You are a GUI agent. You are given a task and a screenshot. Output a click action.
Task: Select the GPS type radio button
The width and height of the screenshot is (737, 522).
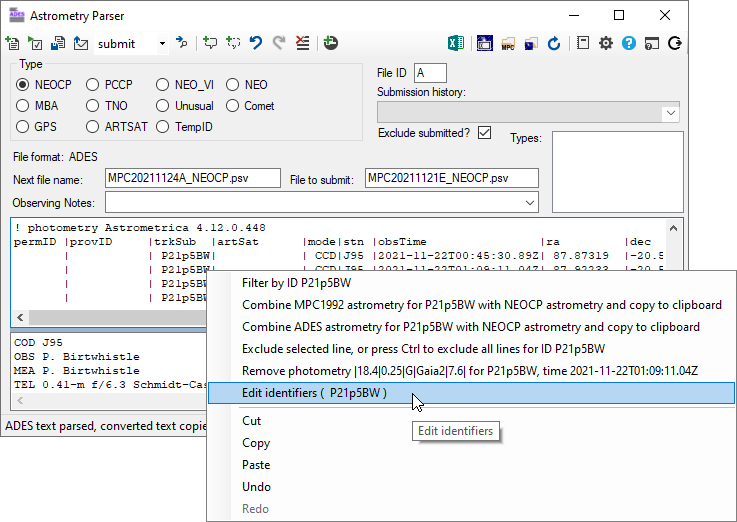[22, 127]
